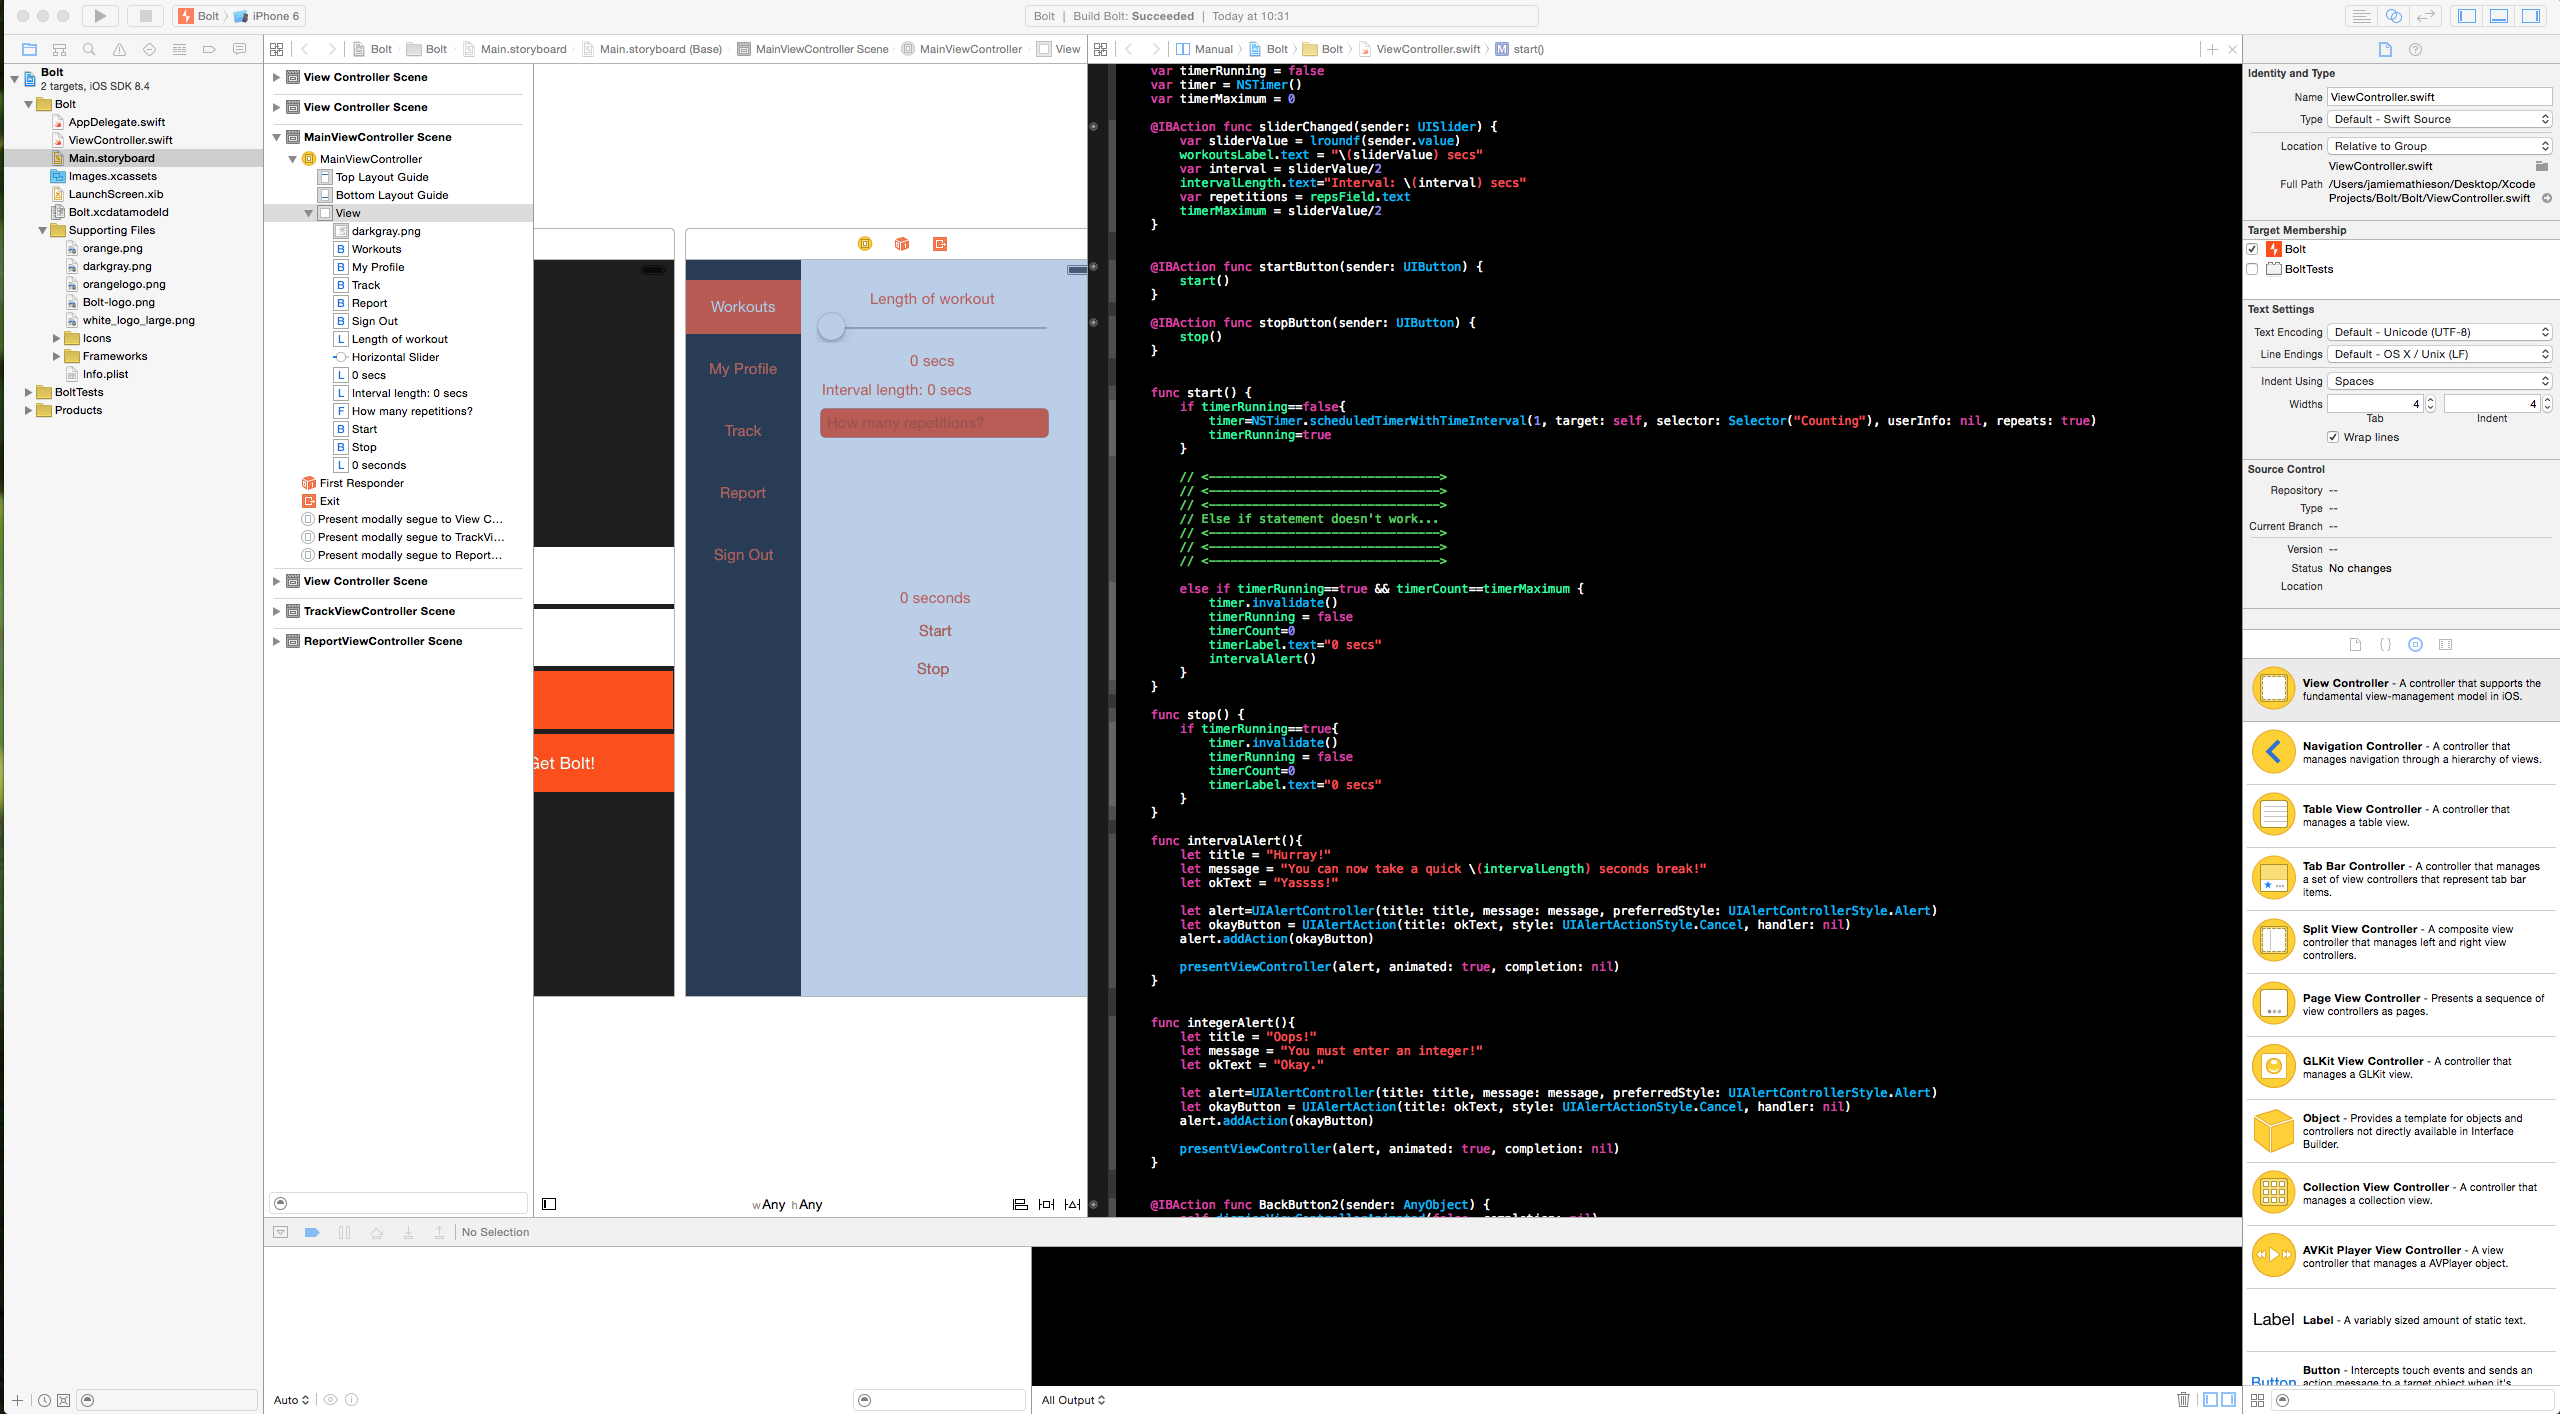This screenshot has width=2560, height=1414.
Task: Switch to Assistant editor mode
Action: pyautogui.click(x=2393, y=16)
